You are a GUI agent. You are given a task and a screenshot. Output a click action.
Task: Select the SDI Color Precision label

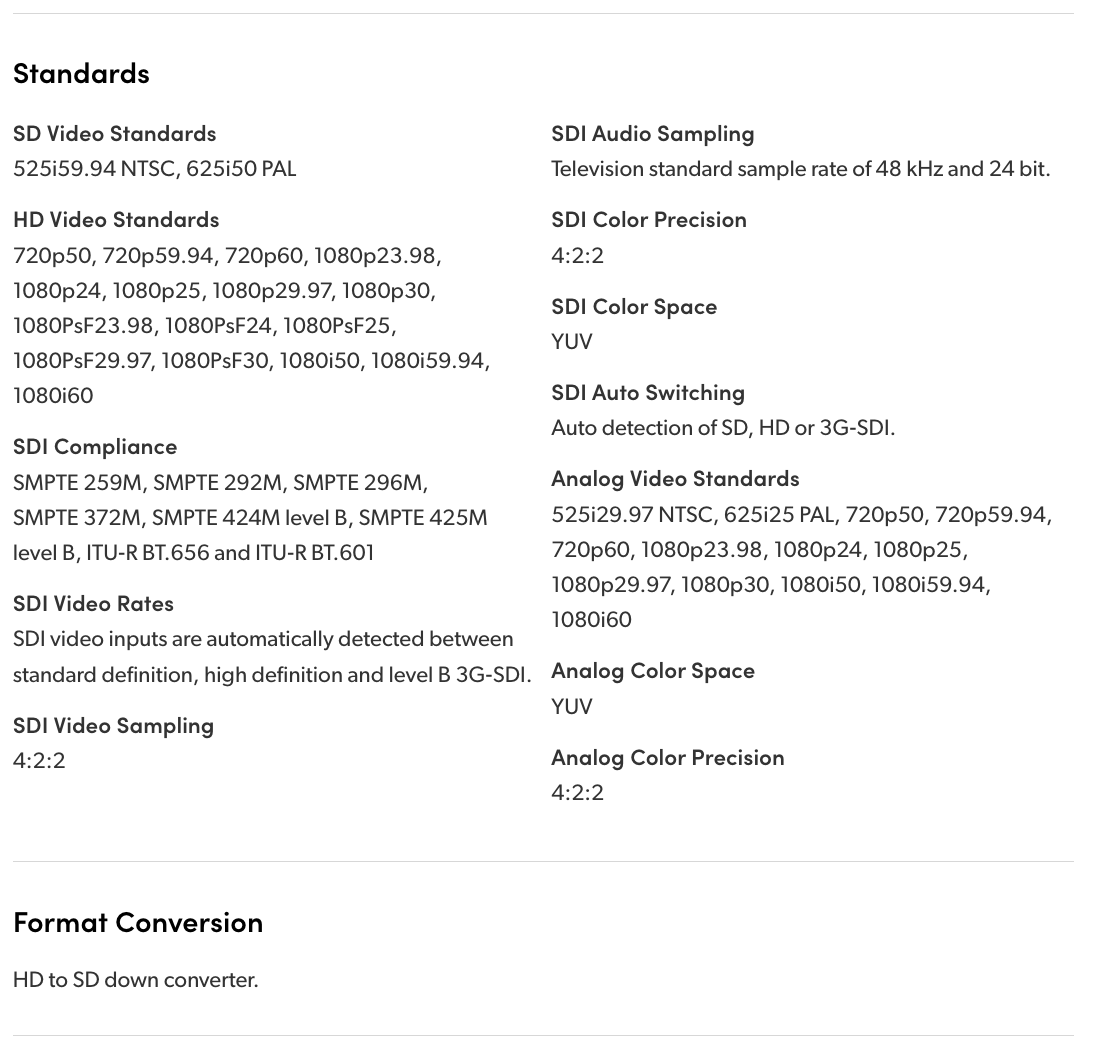click(648, 219)
